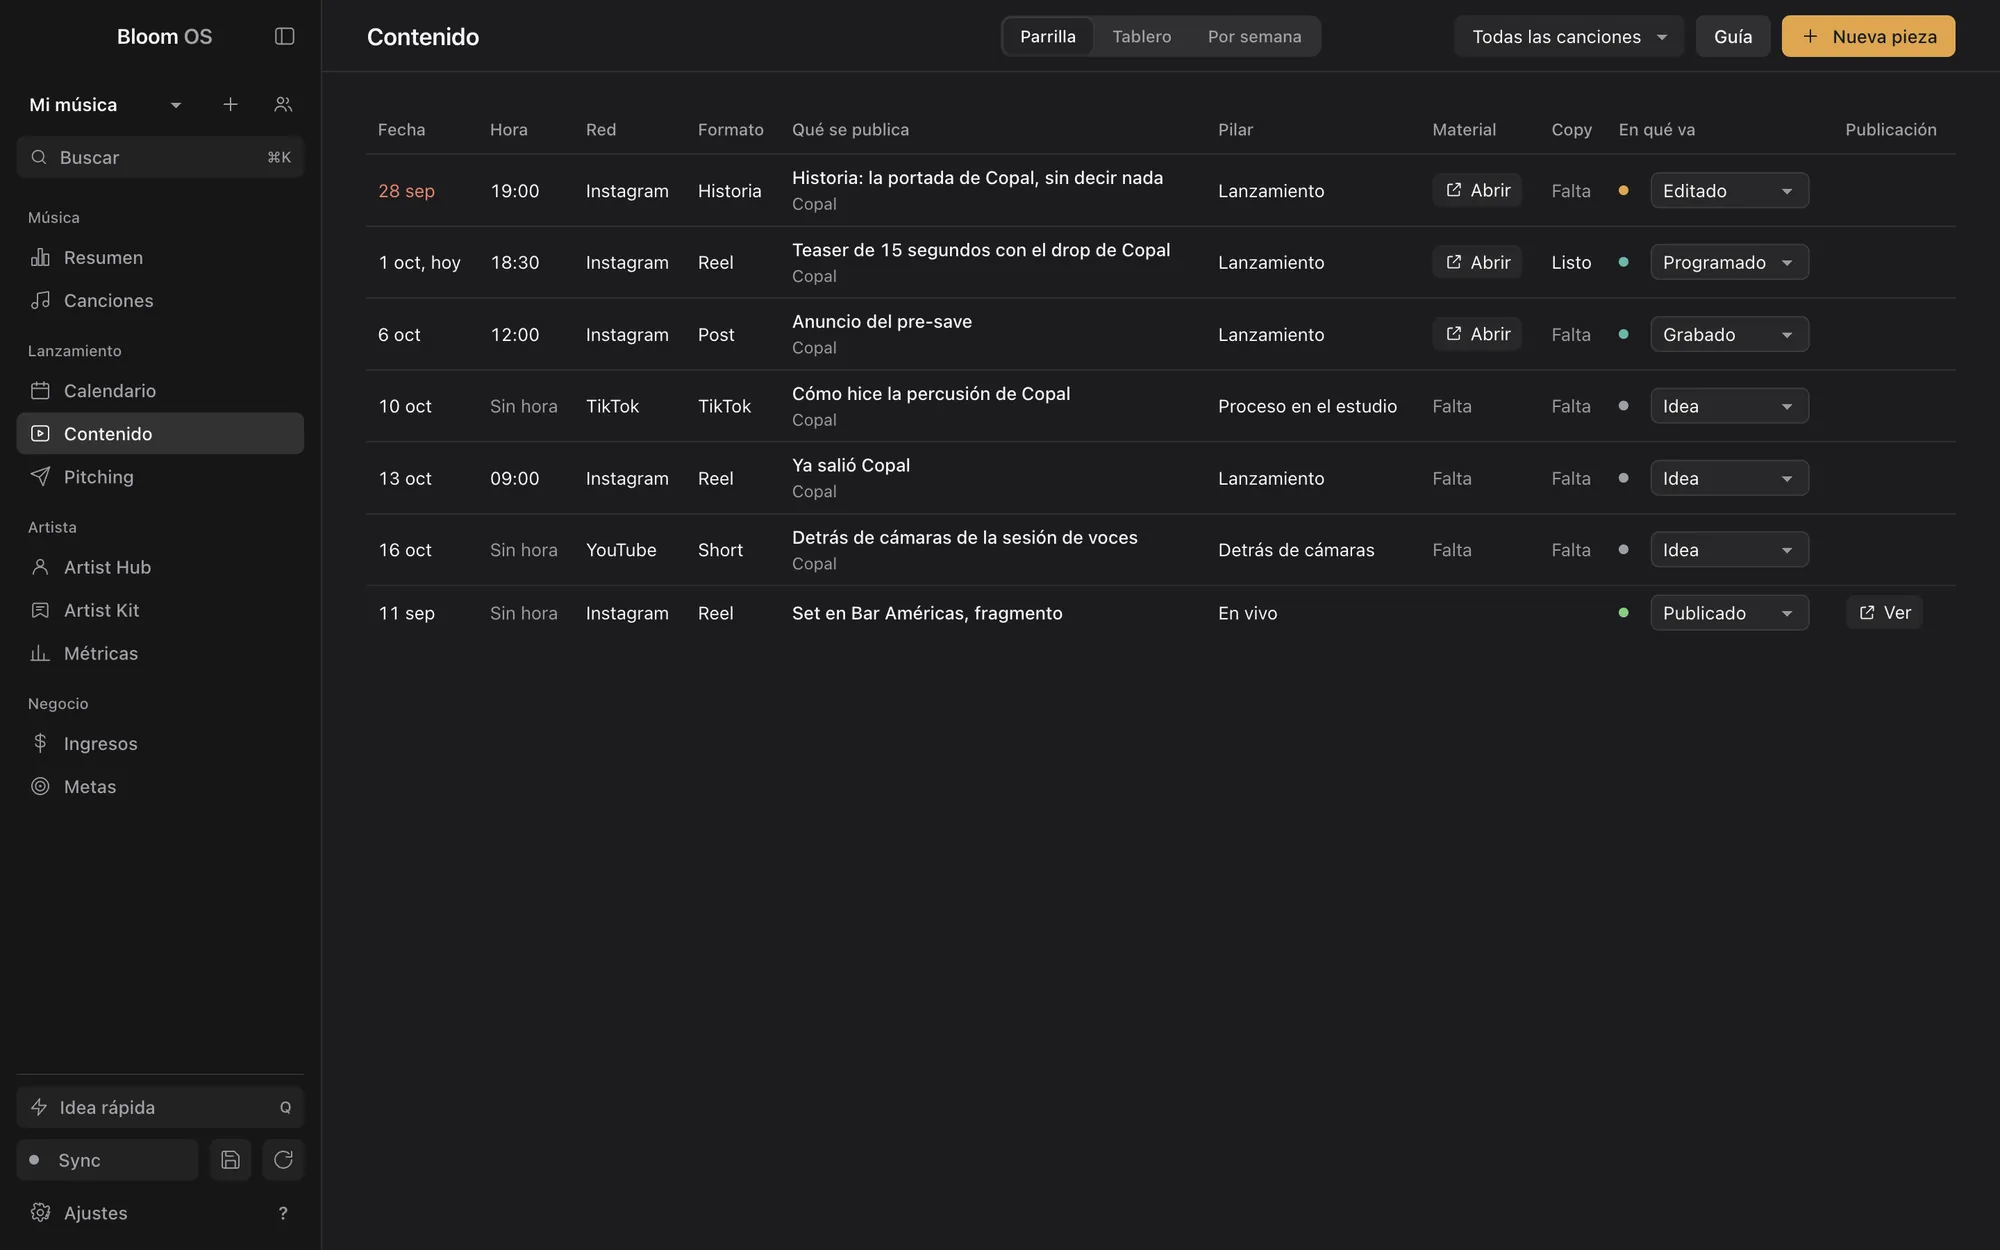The image size is (2000, 1250).
Task: Open team members icon in sidebar
Action: pos(283,104)
